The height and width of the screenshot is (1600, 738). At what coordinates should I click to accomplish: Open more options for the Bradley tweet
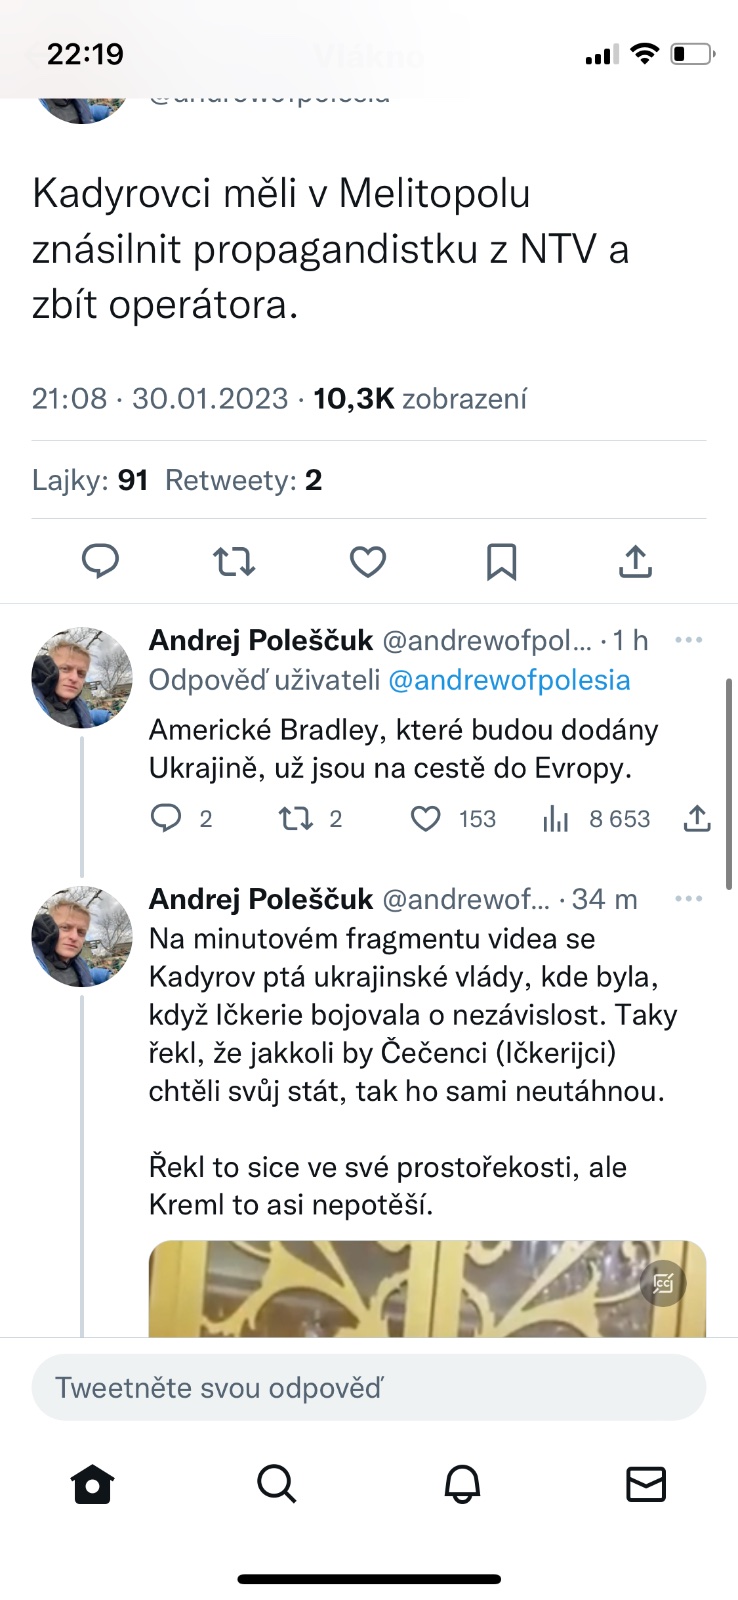click(689, 640)
